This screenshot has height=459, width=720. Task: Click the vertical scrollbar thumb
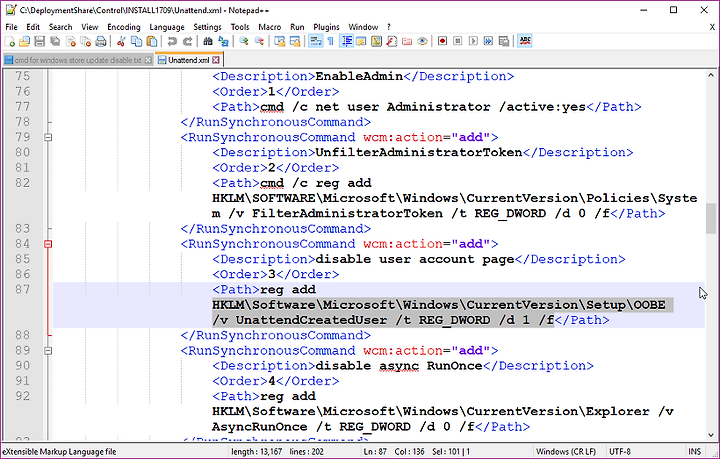(711, 218)
